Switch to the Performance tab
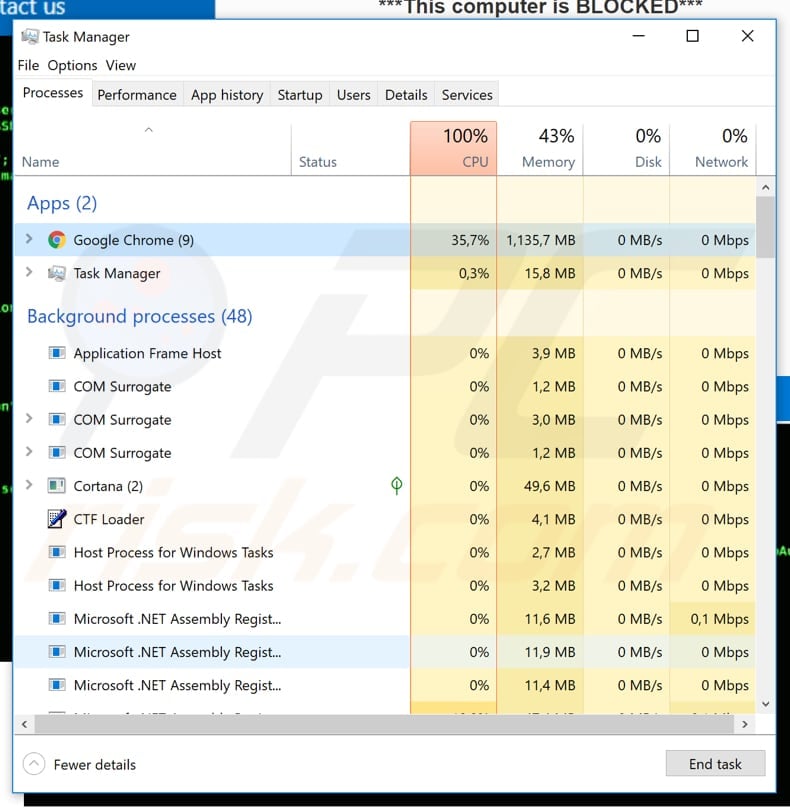 pyautogui.click(x=137, y=95)
